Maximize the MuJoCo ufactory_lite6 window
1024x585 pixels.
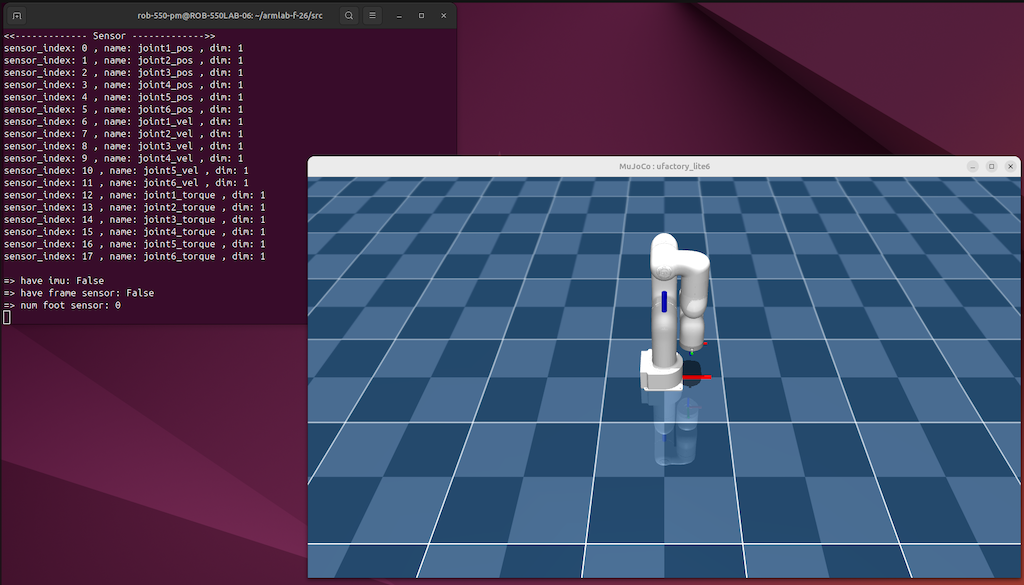991,166
